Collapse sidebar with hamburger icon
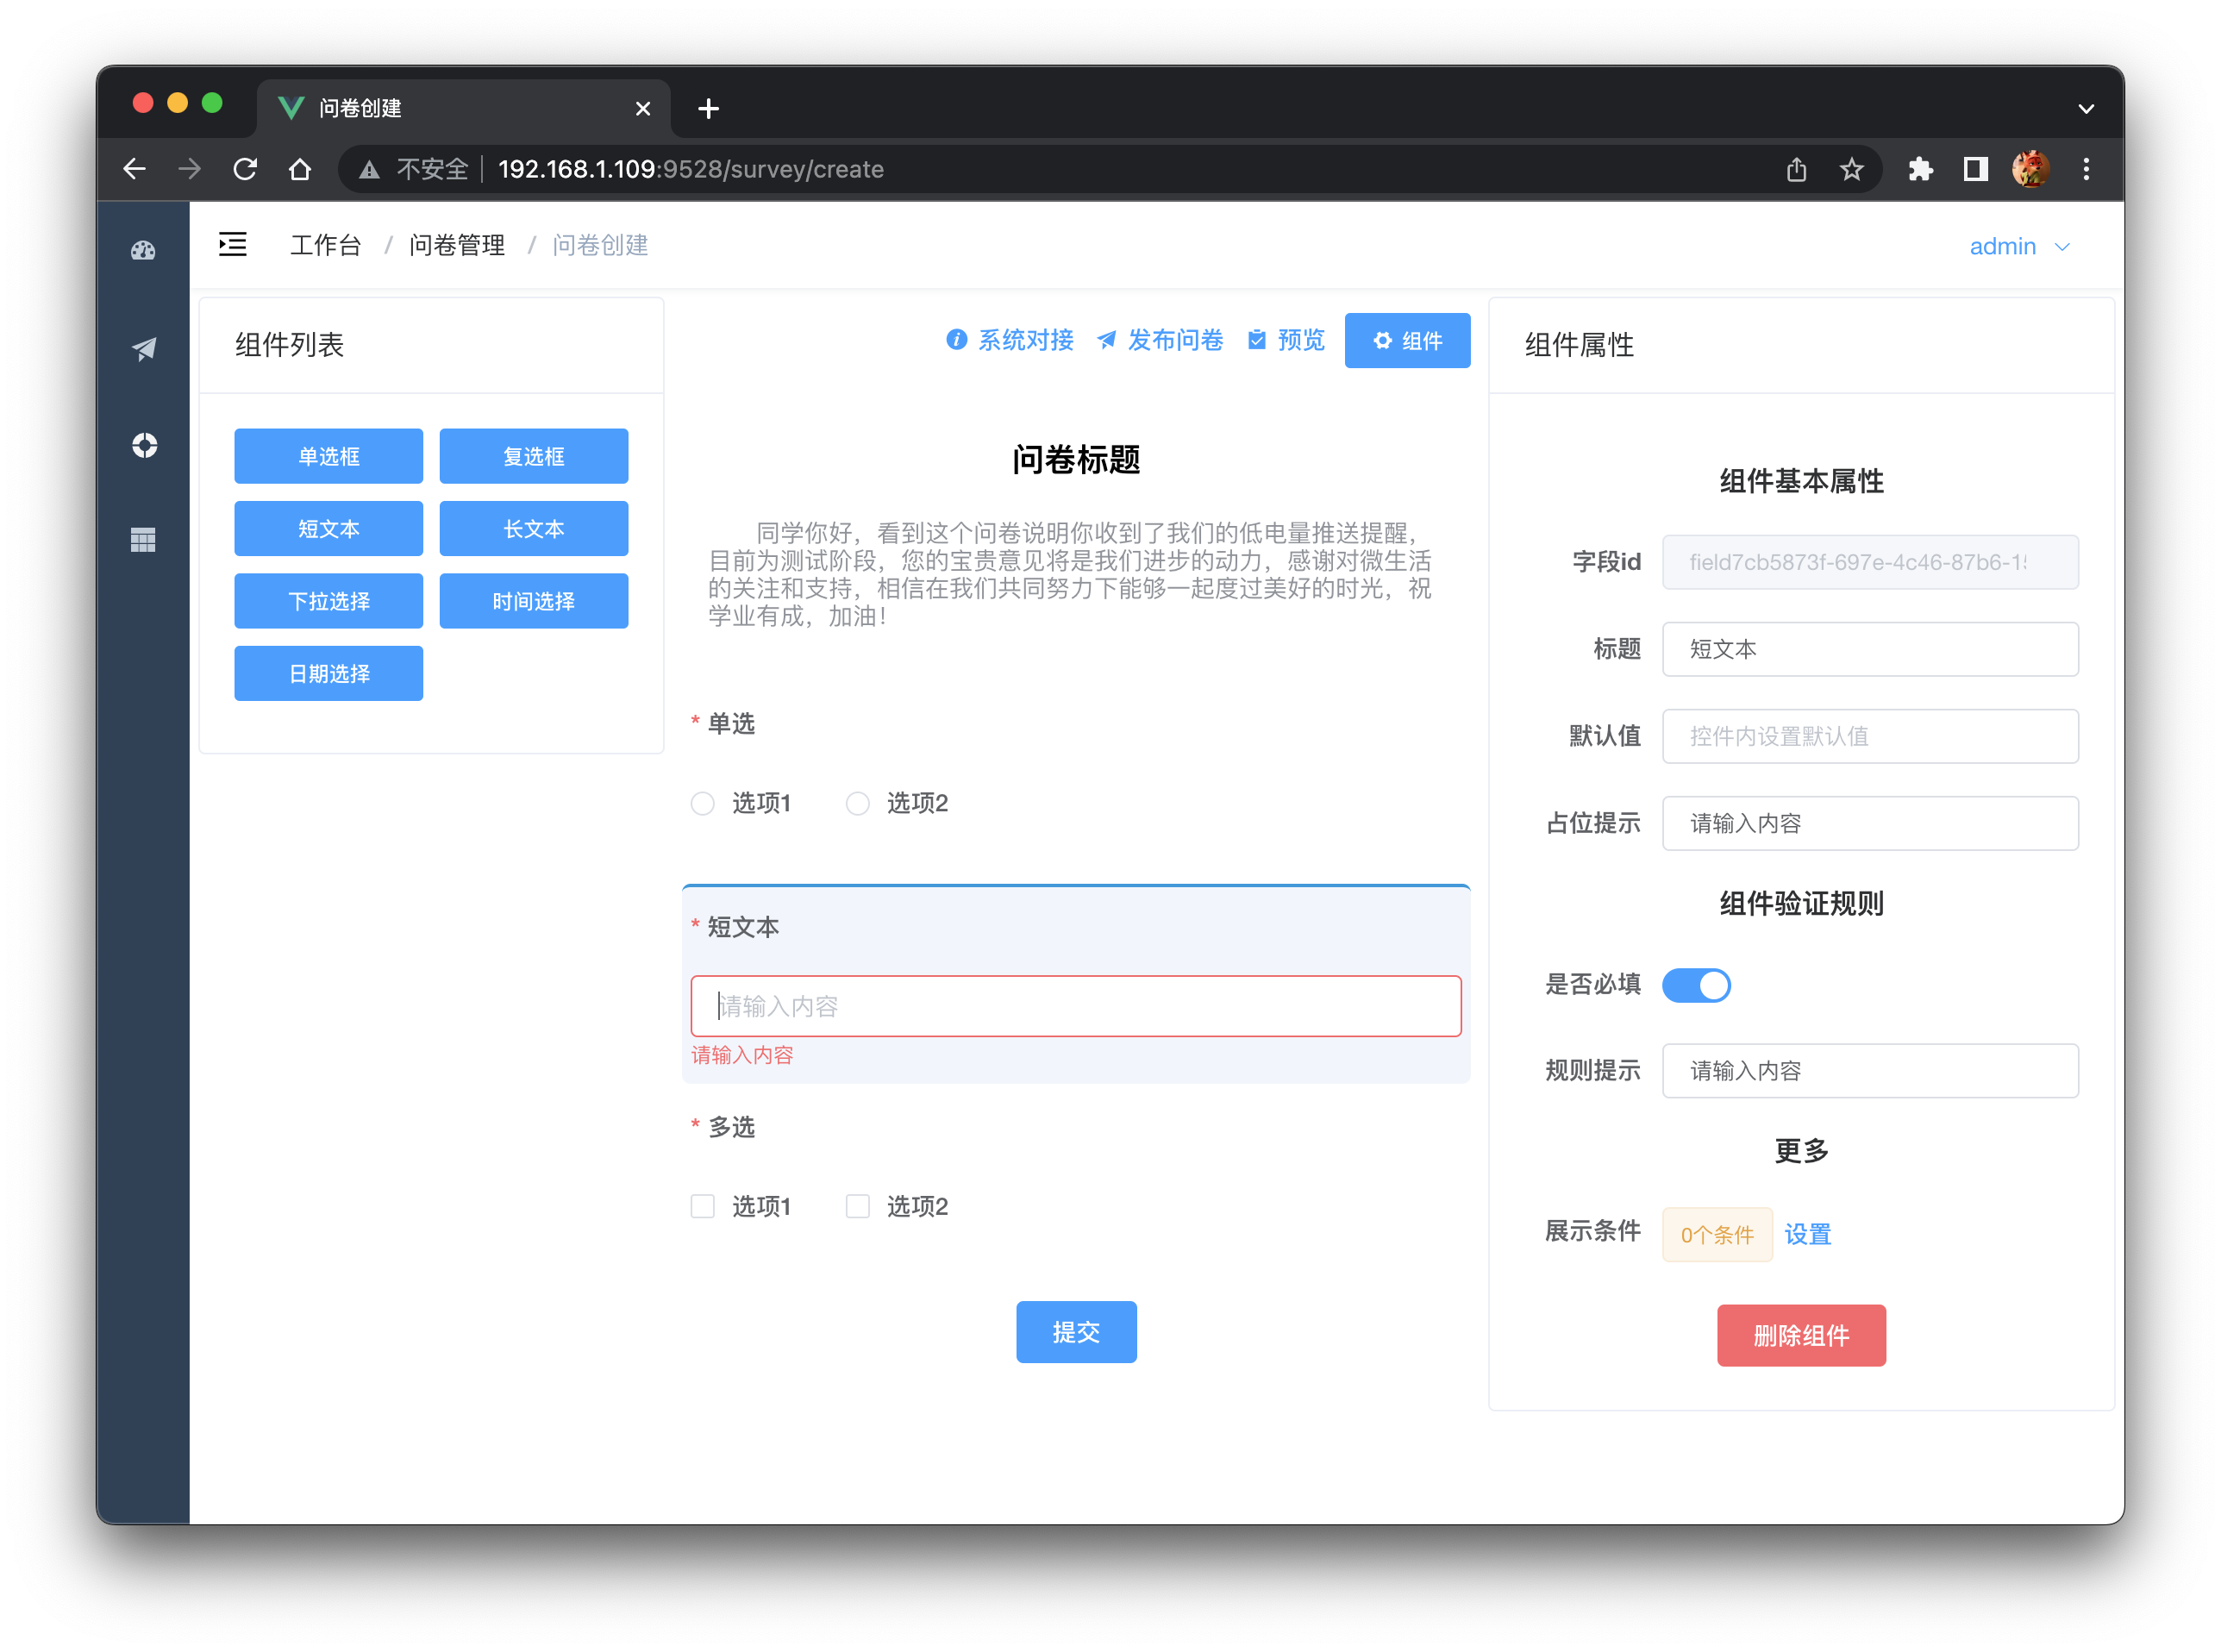The width and height of the screenshot is (2221, 1652). (233, 245)
